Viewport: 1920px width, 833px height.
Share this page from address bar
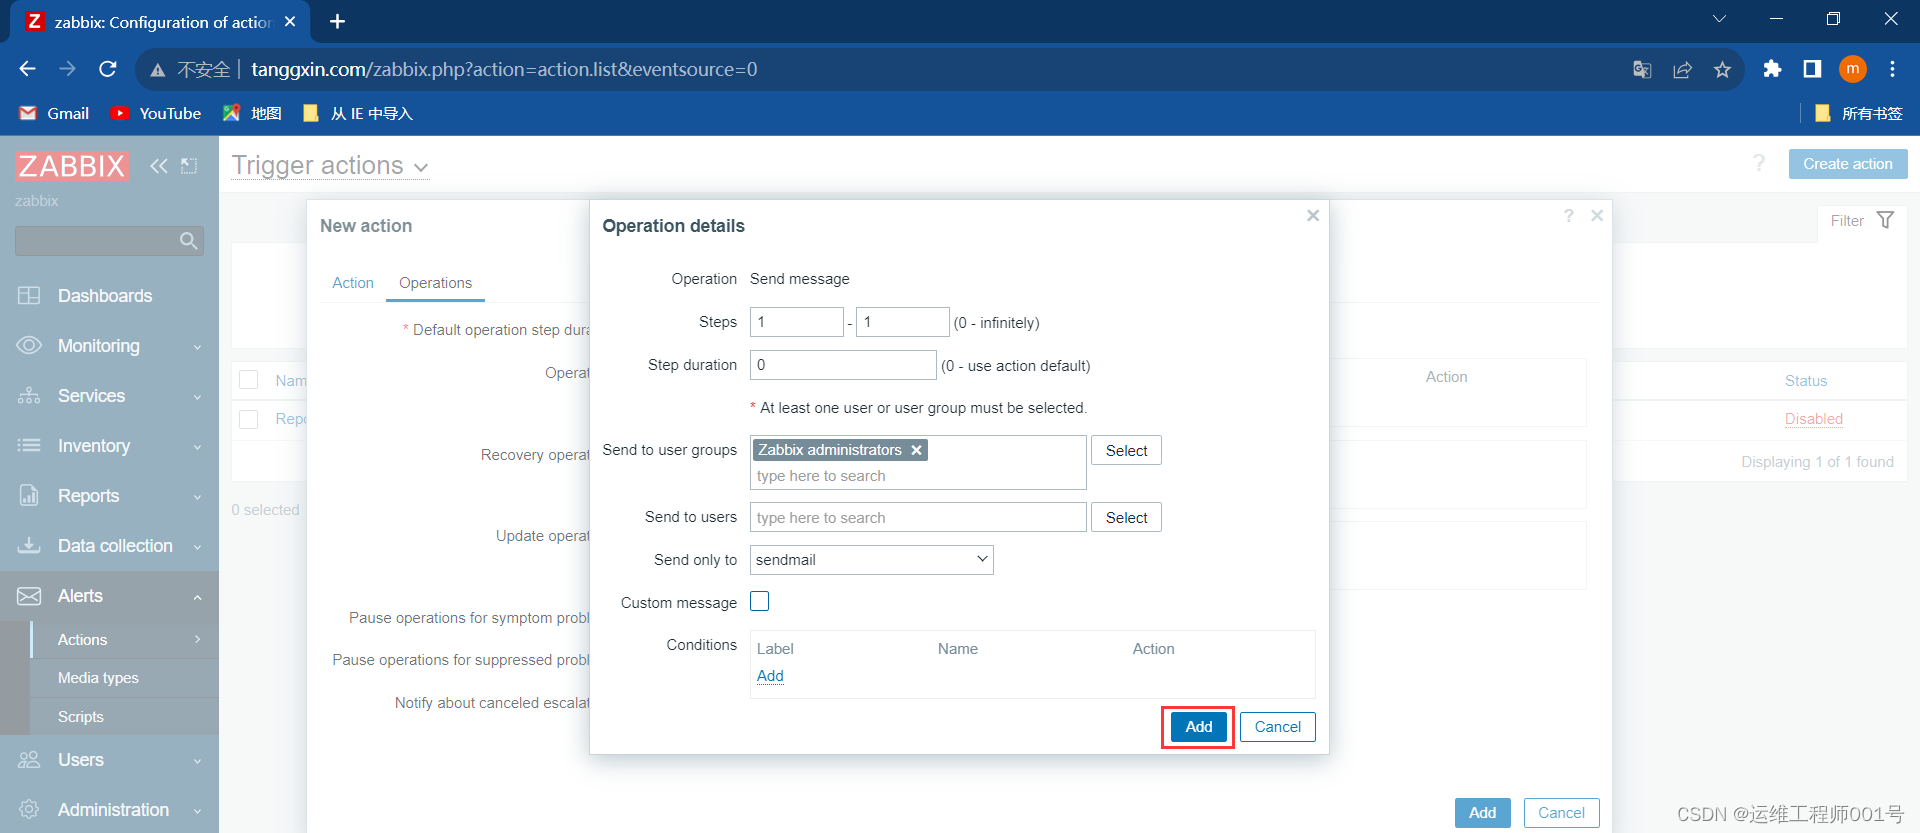pos(1683,69)
